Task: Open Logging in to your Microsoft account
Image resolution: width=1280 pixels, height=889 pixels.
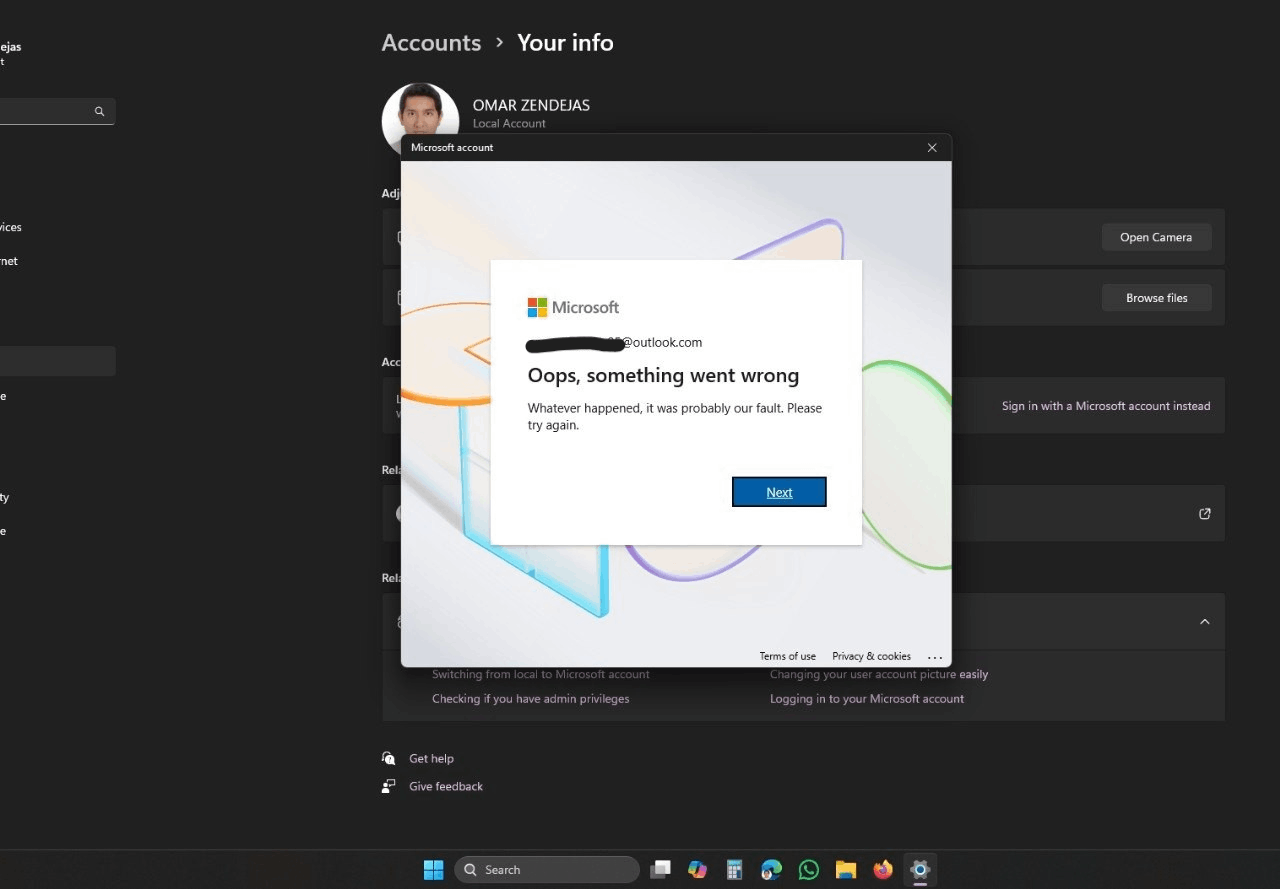Action: (x=867, y=699)
